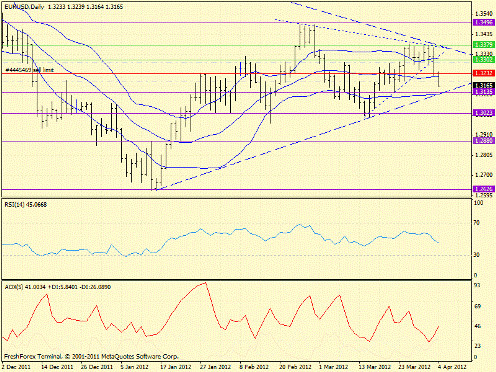Click the 23 Mar 2012 date label
This screenshot has height=372, width=496.
tap(414, 367)
